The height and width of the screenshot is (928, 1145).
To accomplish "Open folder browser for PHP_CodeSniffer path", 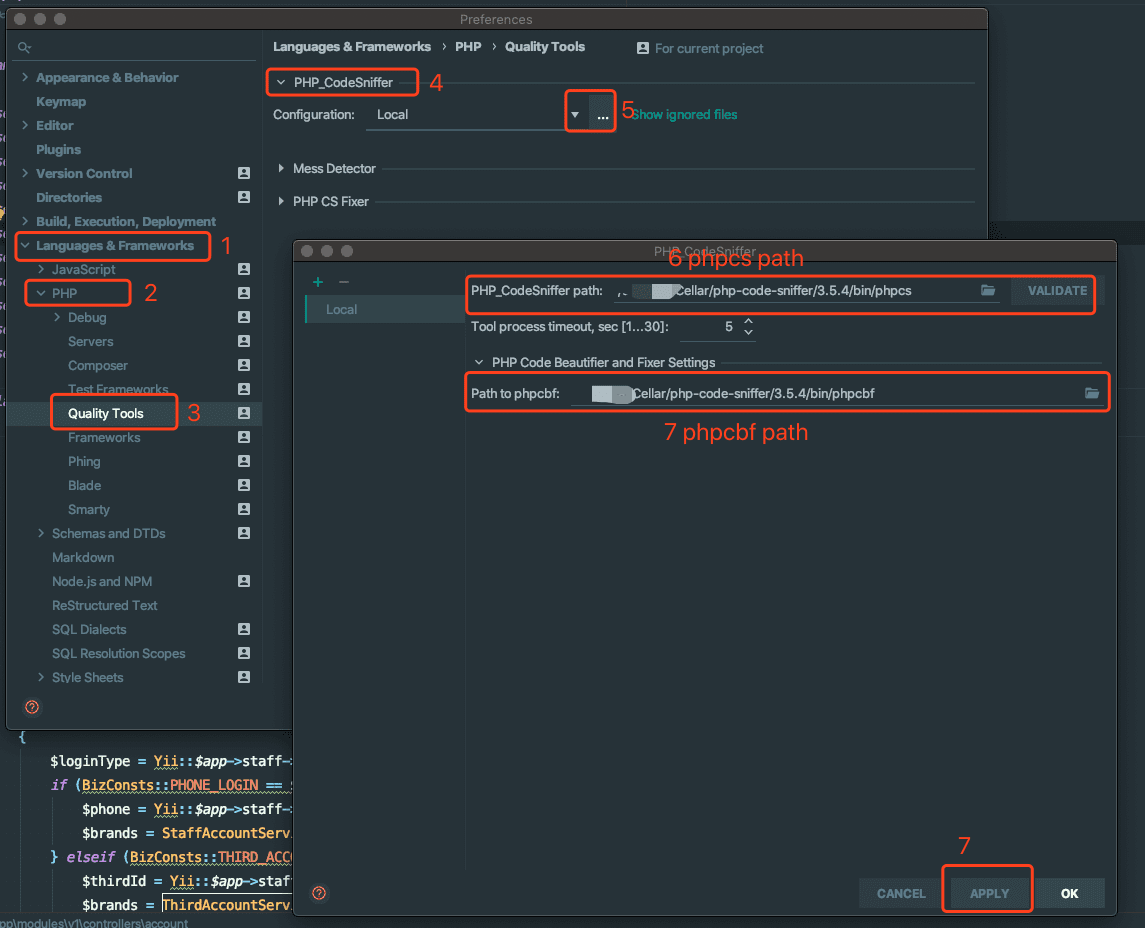I will pos(988,291).
